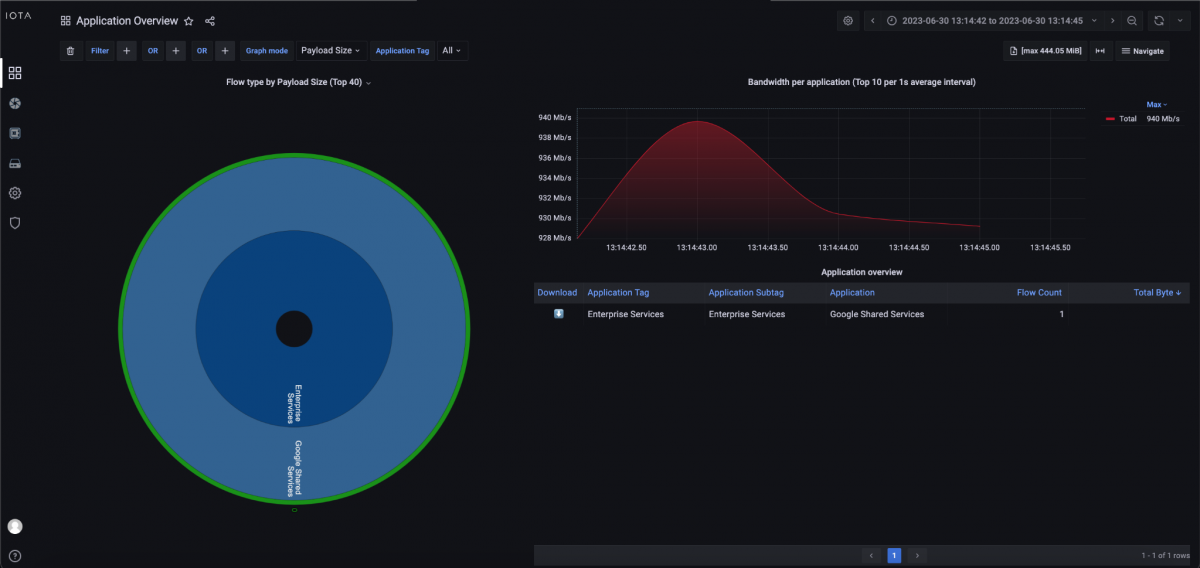Go to page 1 in table pagination

[x=894, y=555]
